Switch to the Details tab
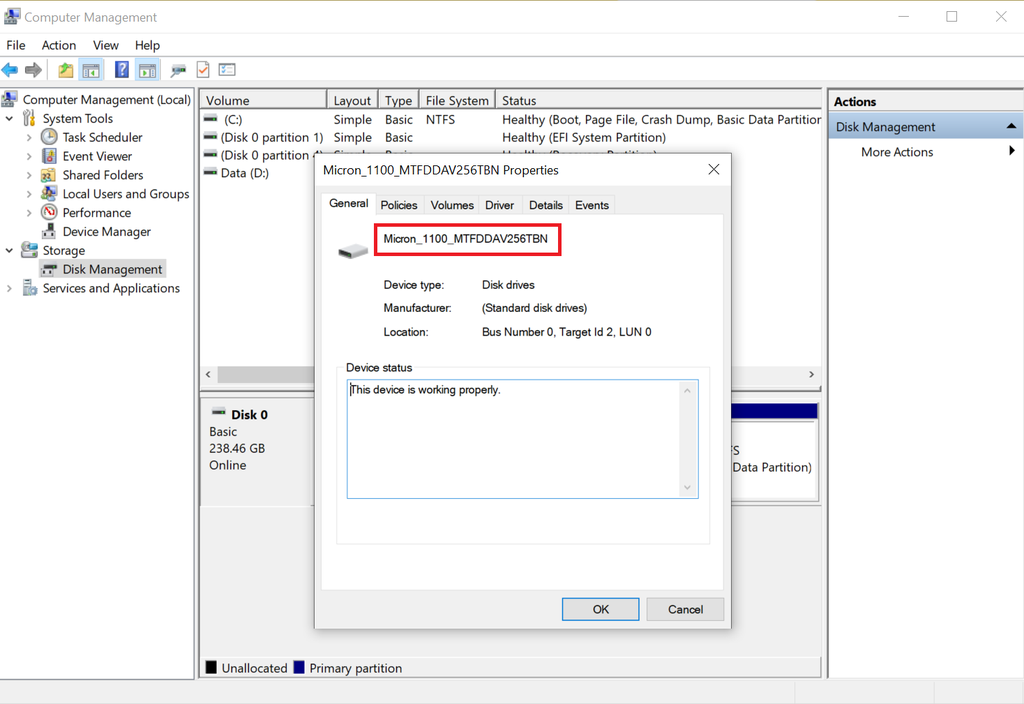 point(546,205)
